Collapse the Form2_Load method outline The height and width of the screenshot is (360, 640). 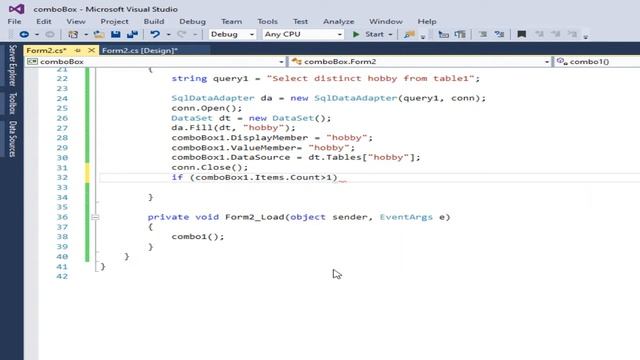pos(96,217)
